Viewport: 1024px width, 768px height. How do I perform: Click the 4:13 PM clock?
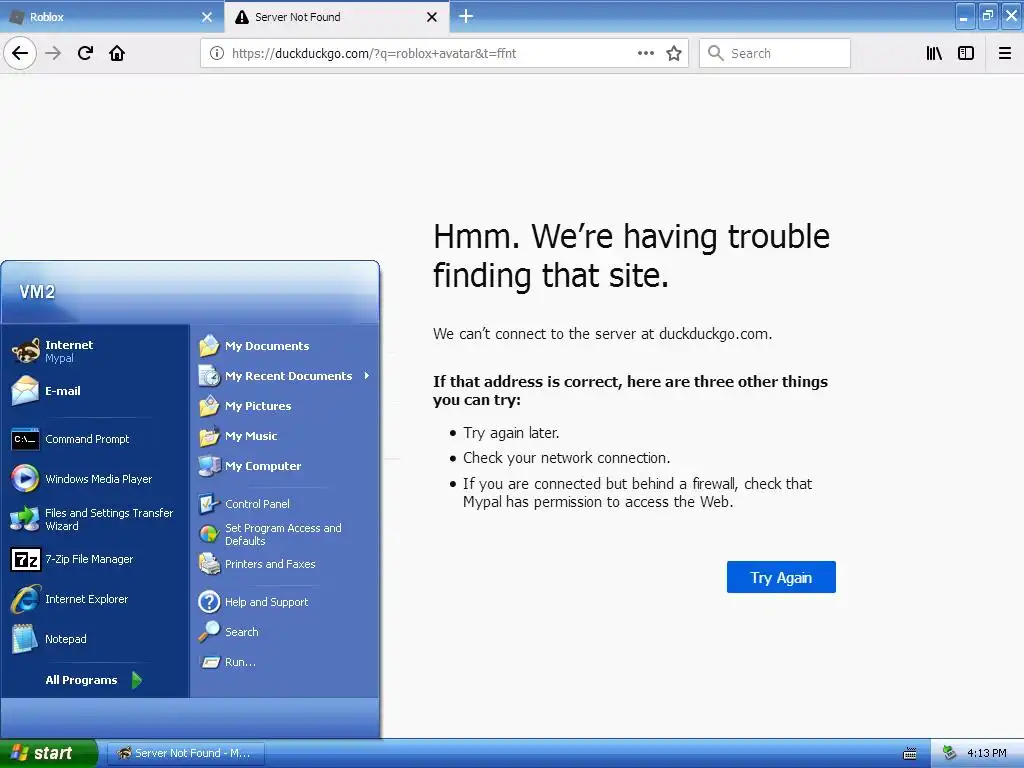click(987, 754)
